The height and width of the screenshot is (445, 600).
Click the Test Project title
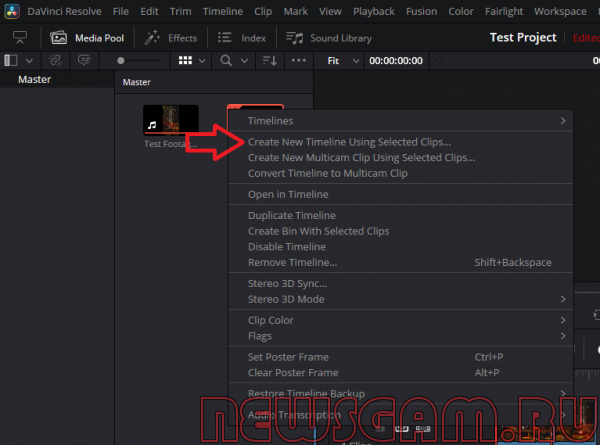tap(523, 37)
